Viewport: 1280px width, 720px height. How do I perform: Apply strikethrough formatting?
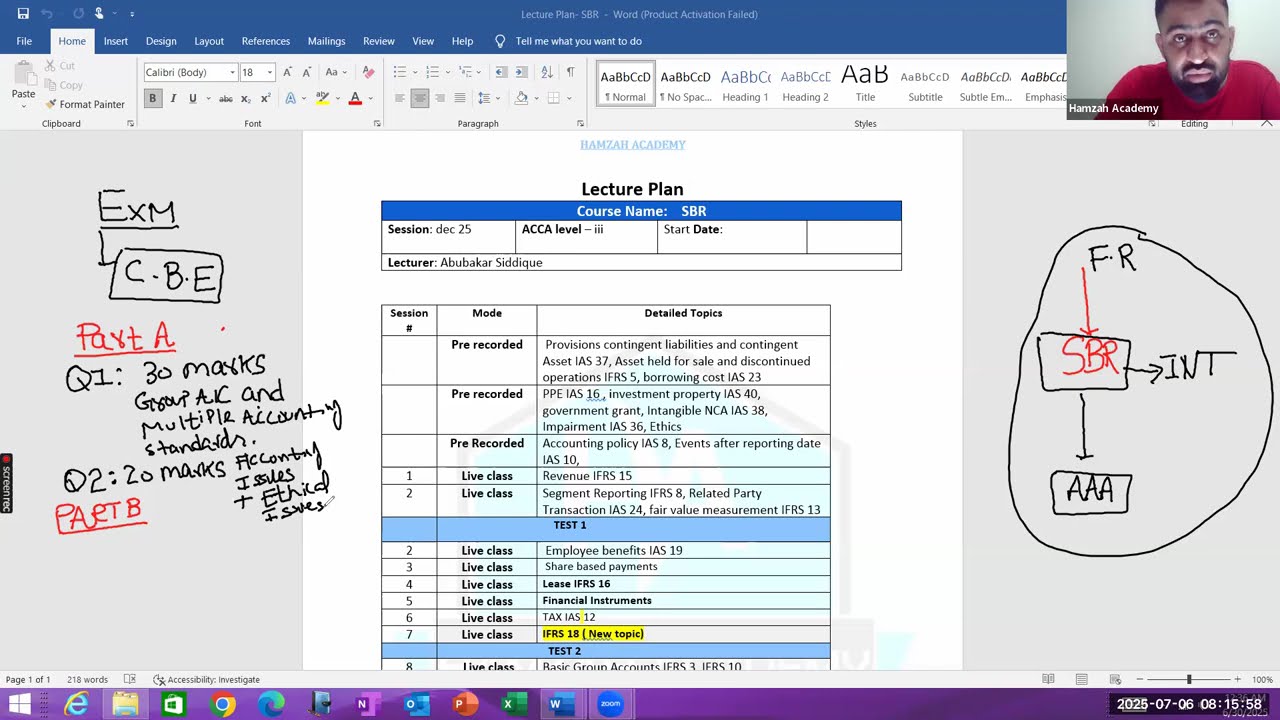click(x=226, y=98)
